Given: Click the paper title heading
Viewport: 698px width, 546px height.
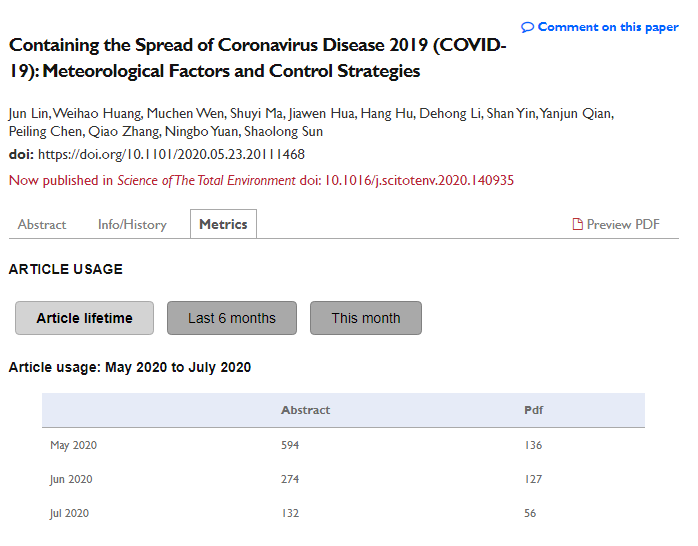Looking at the screenshot, I should point(257,59).
